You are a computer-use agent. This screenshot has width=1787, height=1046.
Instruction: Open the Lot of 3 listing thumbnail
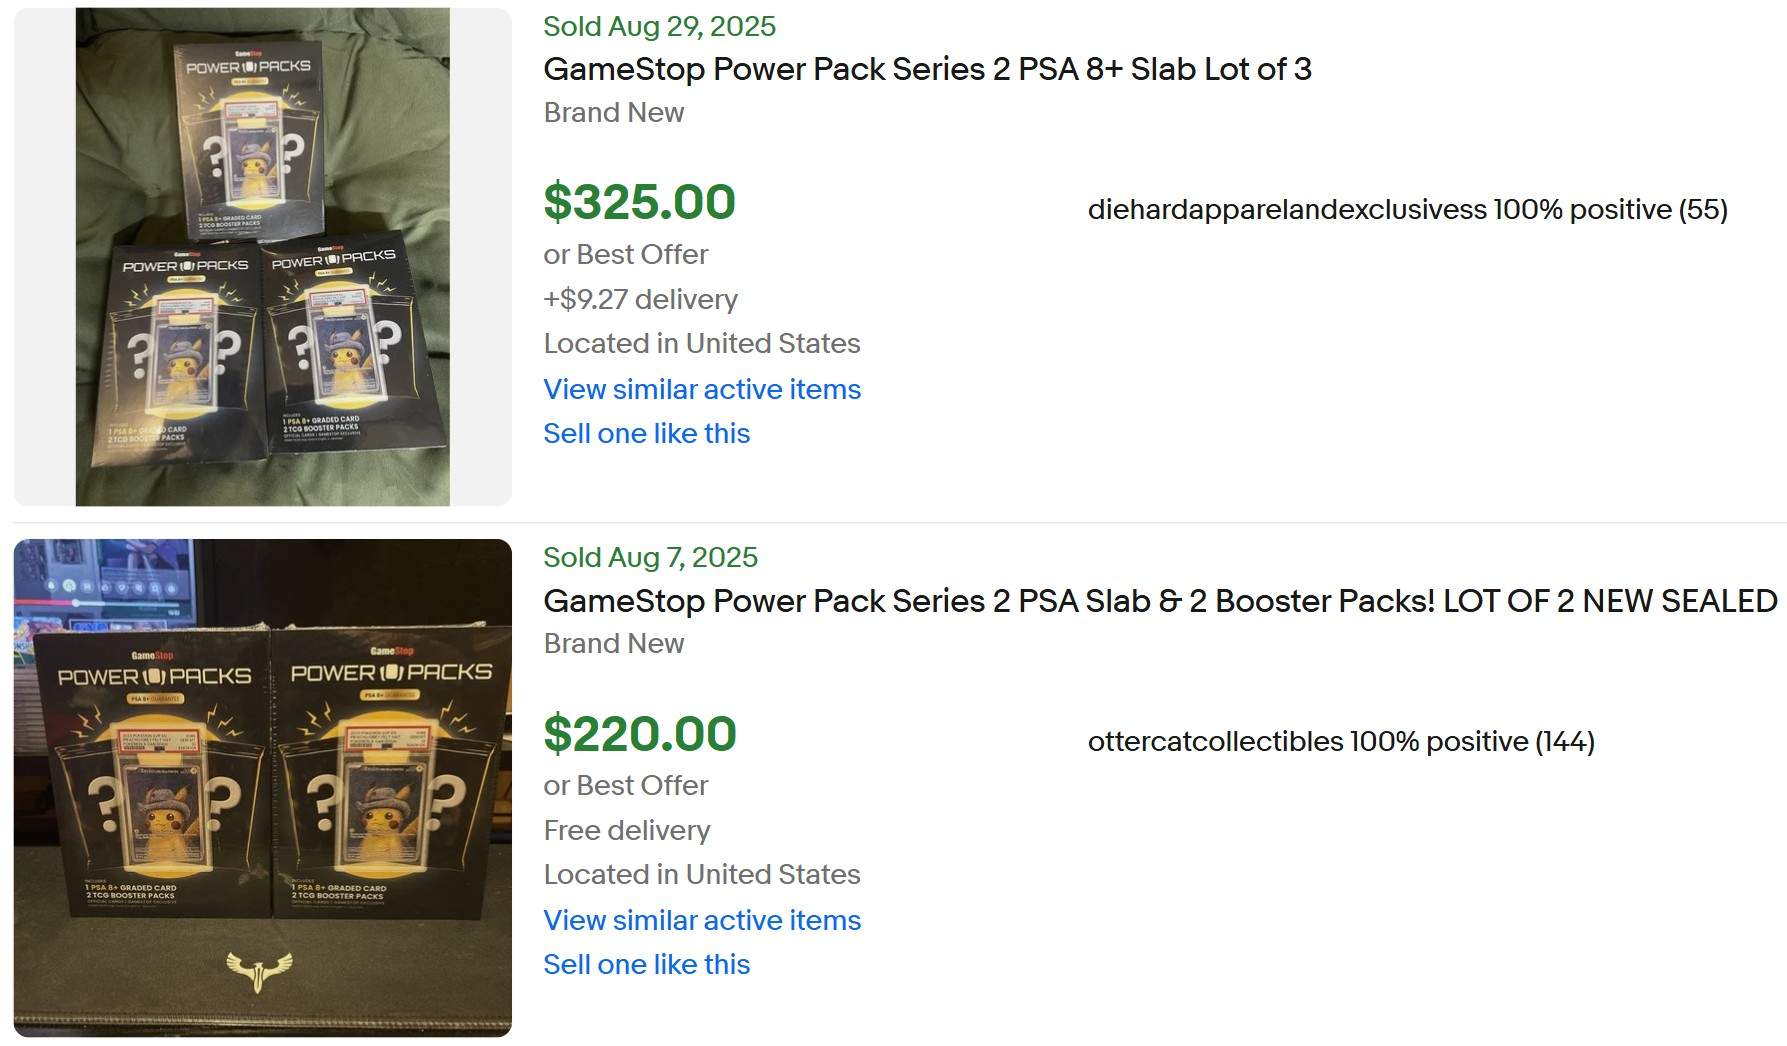tap(262, 256)
